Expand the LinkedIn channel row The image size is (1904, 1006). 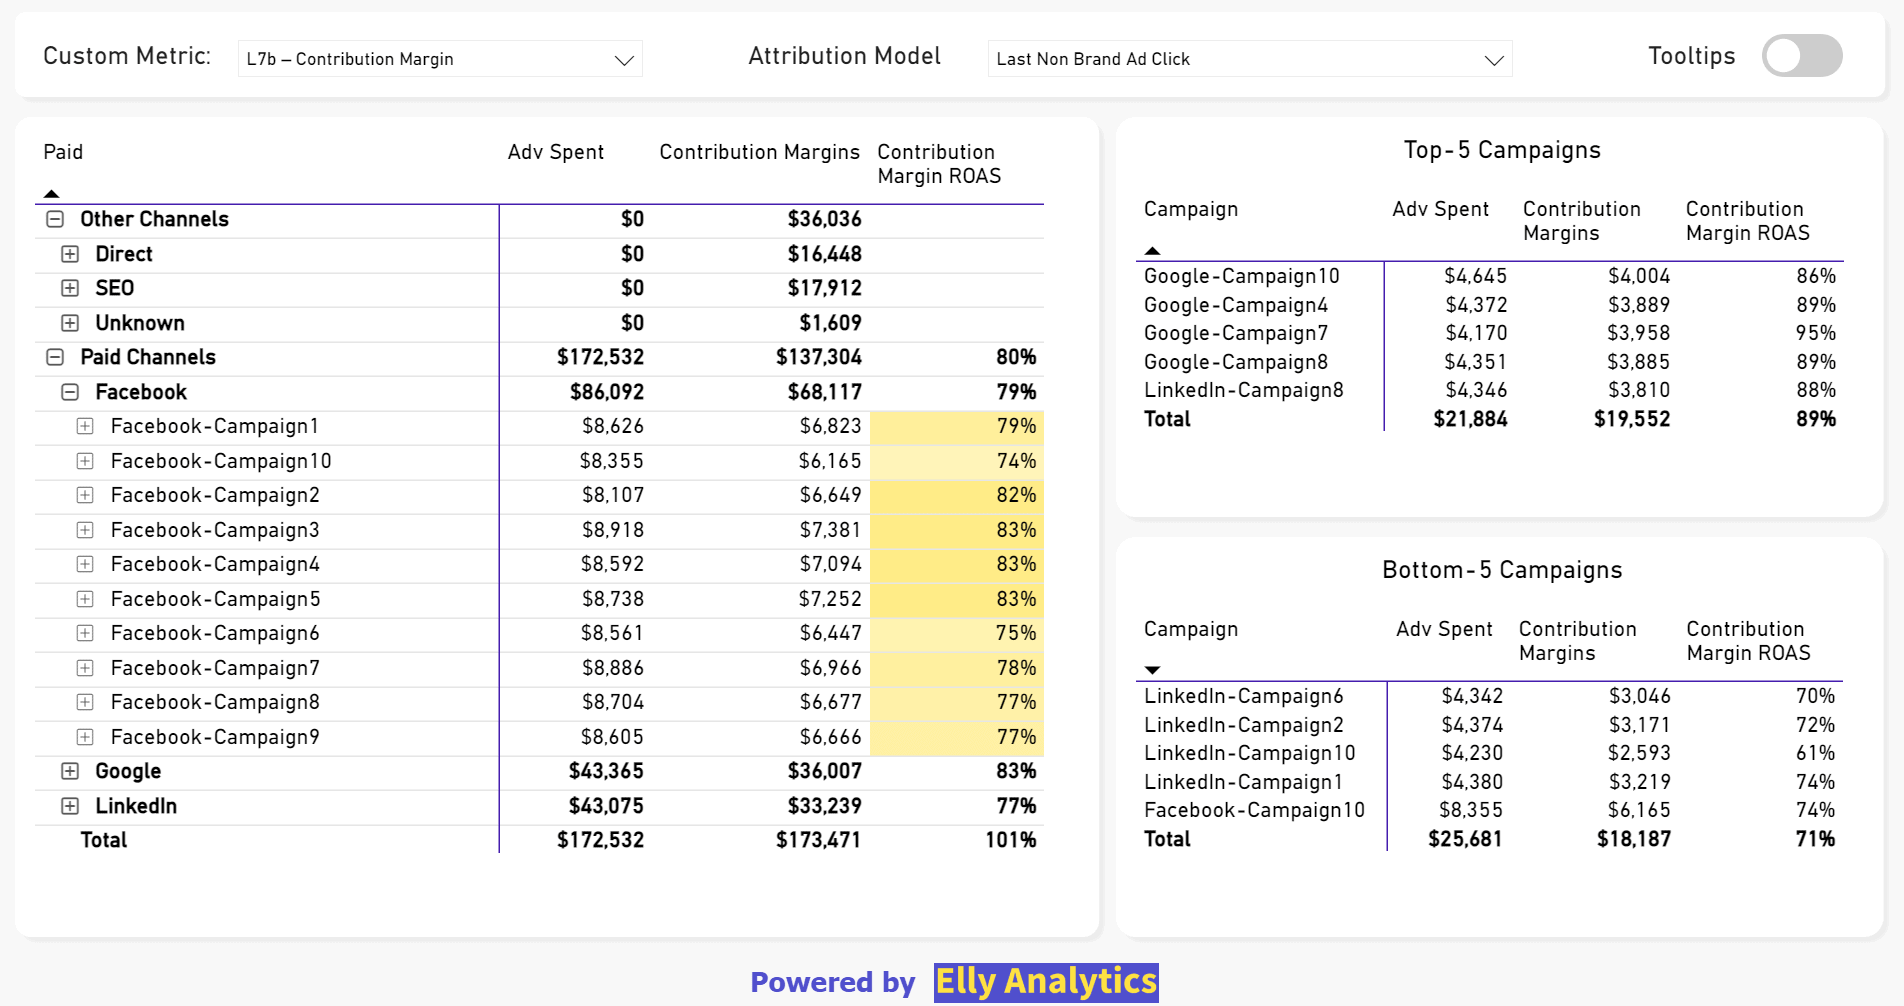click(70, 806)
